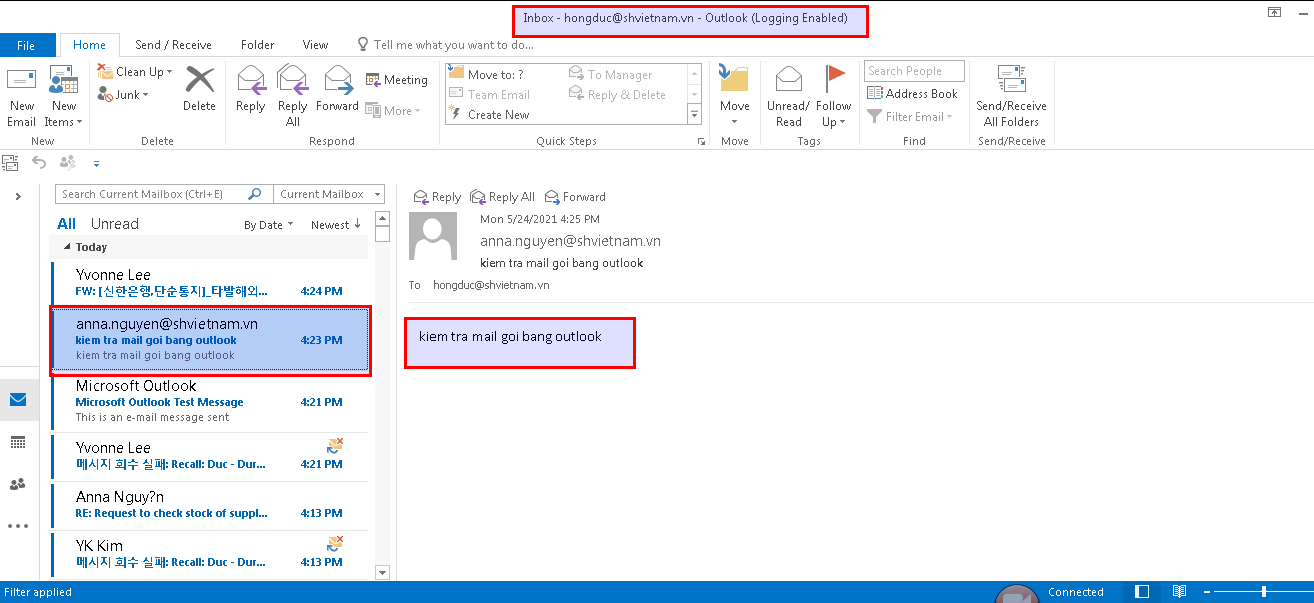Select the Home ribbon tab
Viewport: 1314px width, 603px height.
(89, 45)
